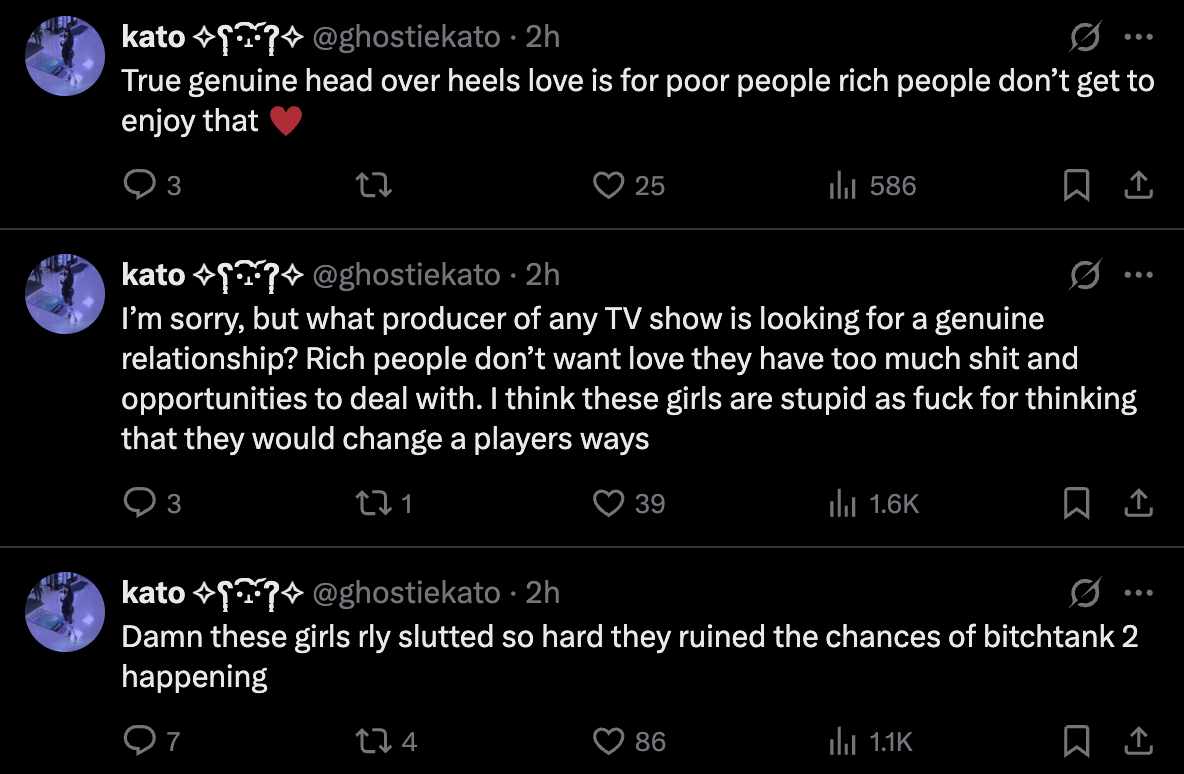Open @ghostiekato handle on the second tweet
The width and height of the screenshot is (1184, 774).
[406, 275]
